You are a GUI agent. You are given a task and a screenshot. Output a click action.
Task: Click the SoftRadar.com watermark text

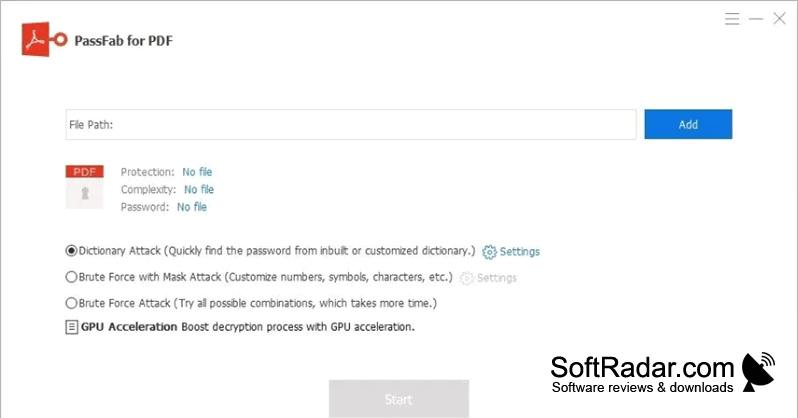pyautogui.click(x=642, y=367)
